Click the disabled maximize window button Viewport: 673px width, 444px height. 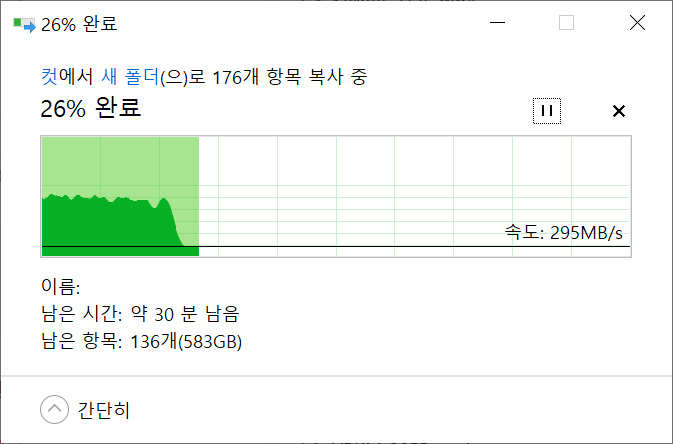(566, 22)
